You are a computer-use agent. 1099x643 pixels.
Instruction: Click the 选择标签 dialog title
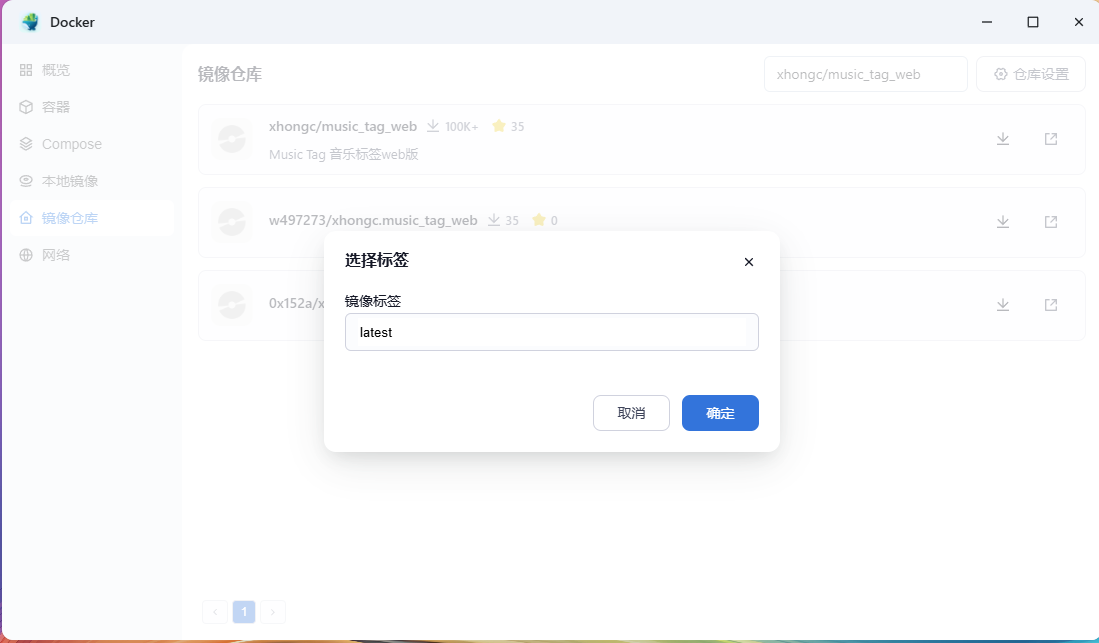click(377, 260)
